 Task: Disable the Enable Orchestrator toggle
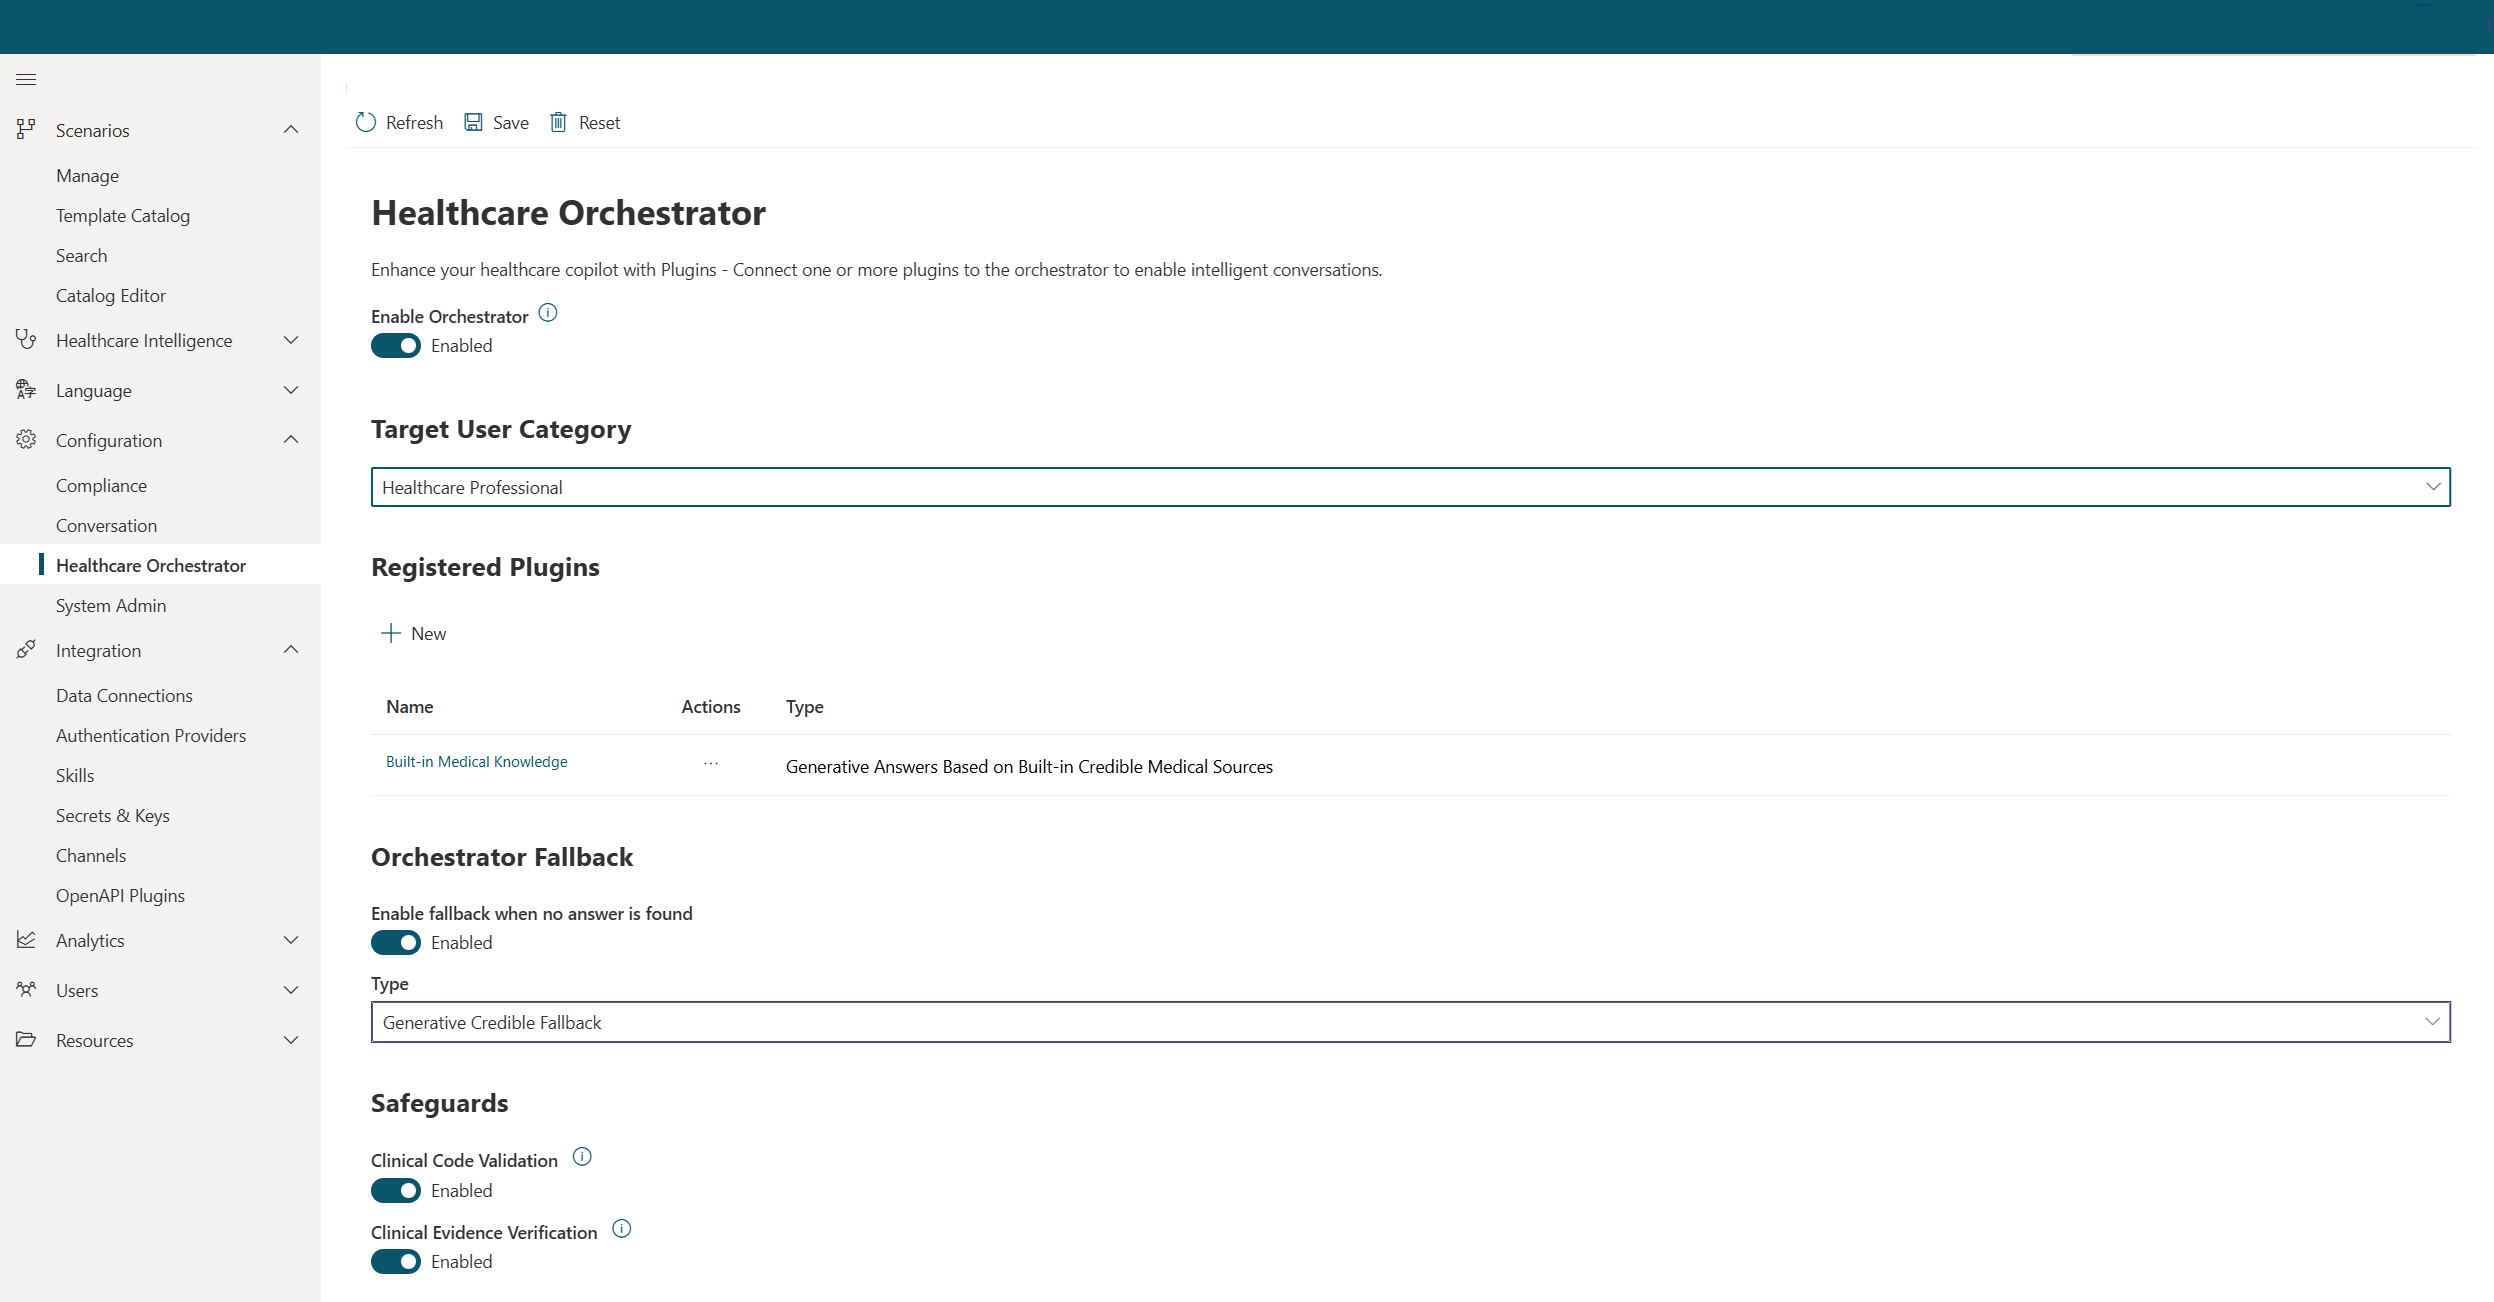pos(396,345)
